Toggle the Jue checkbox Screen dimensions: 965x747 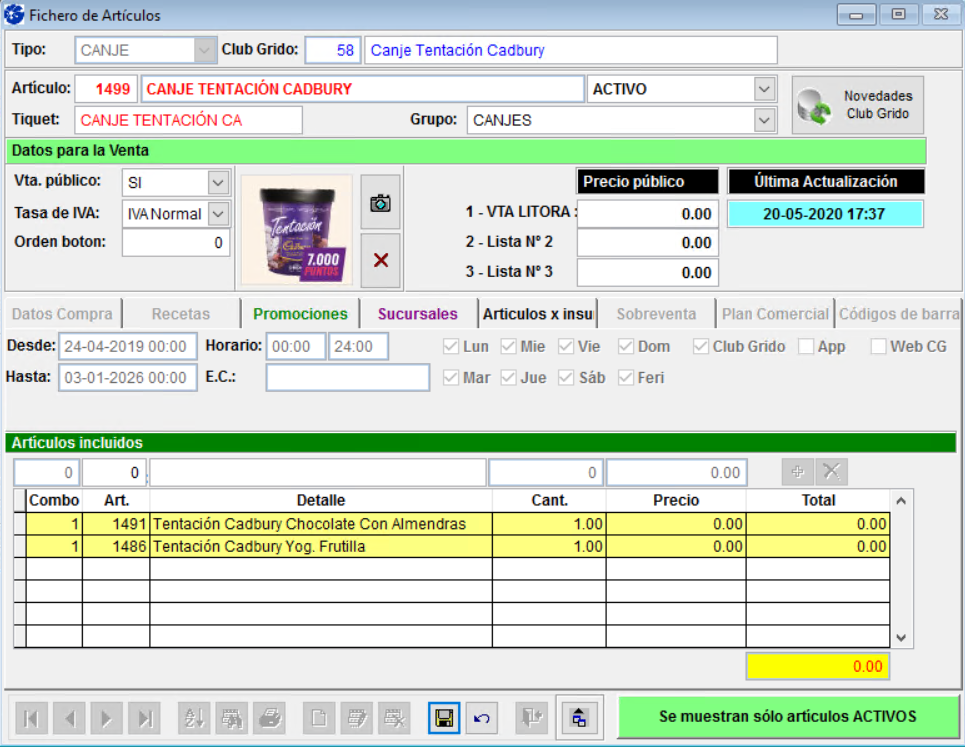pyautogui.click(x=508, y=377)
